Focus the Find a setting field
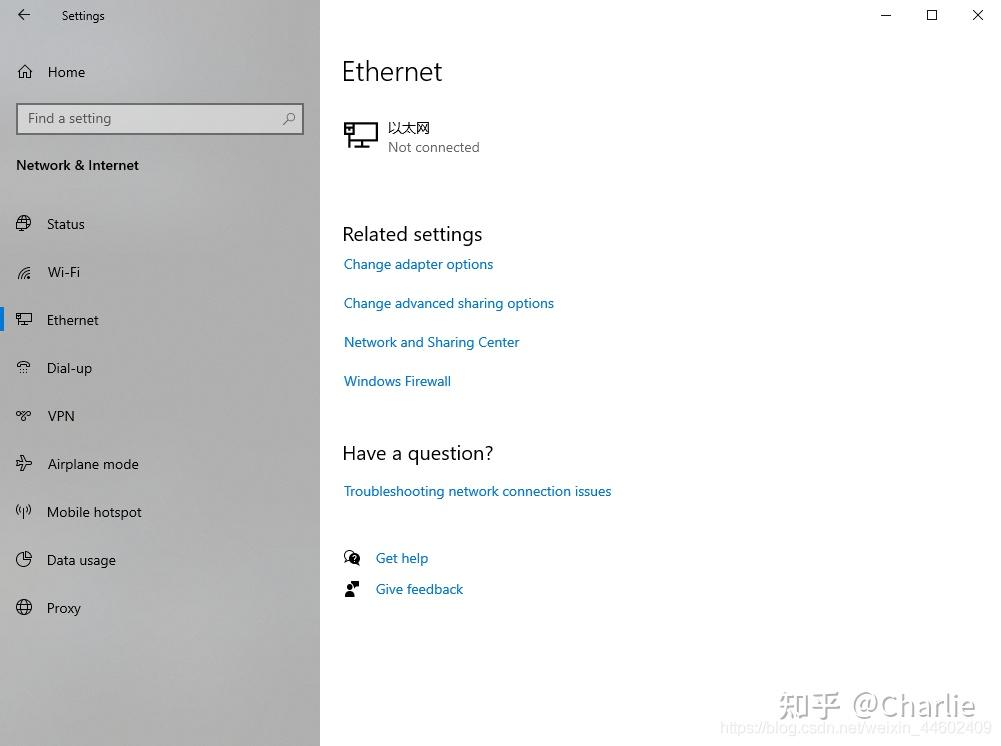1001x746 pixels. [160, 119]
